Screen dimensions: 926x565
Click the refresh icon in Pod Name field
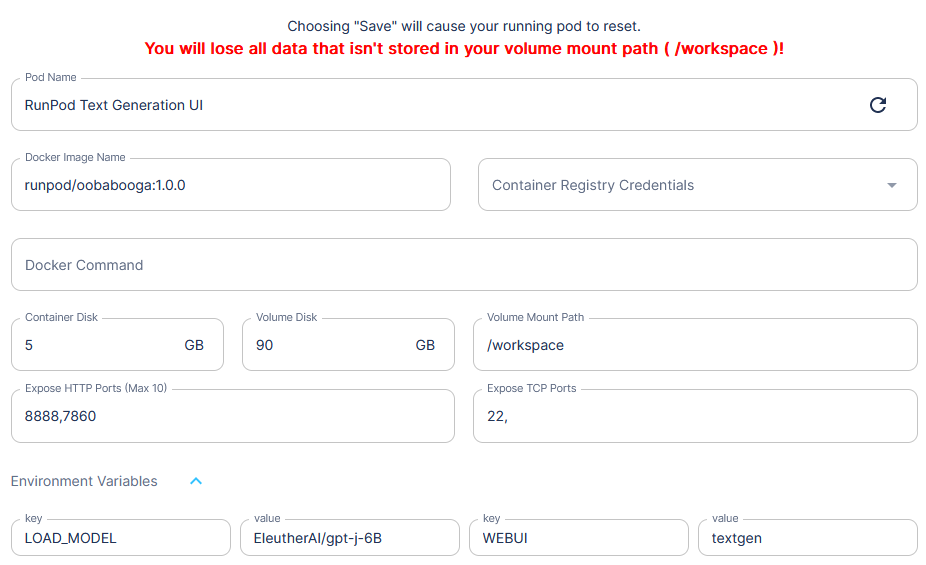pyautogui.click(x=878, y=105)
